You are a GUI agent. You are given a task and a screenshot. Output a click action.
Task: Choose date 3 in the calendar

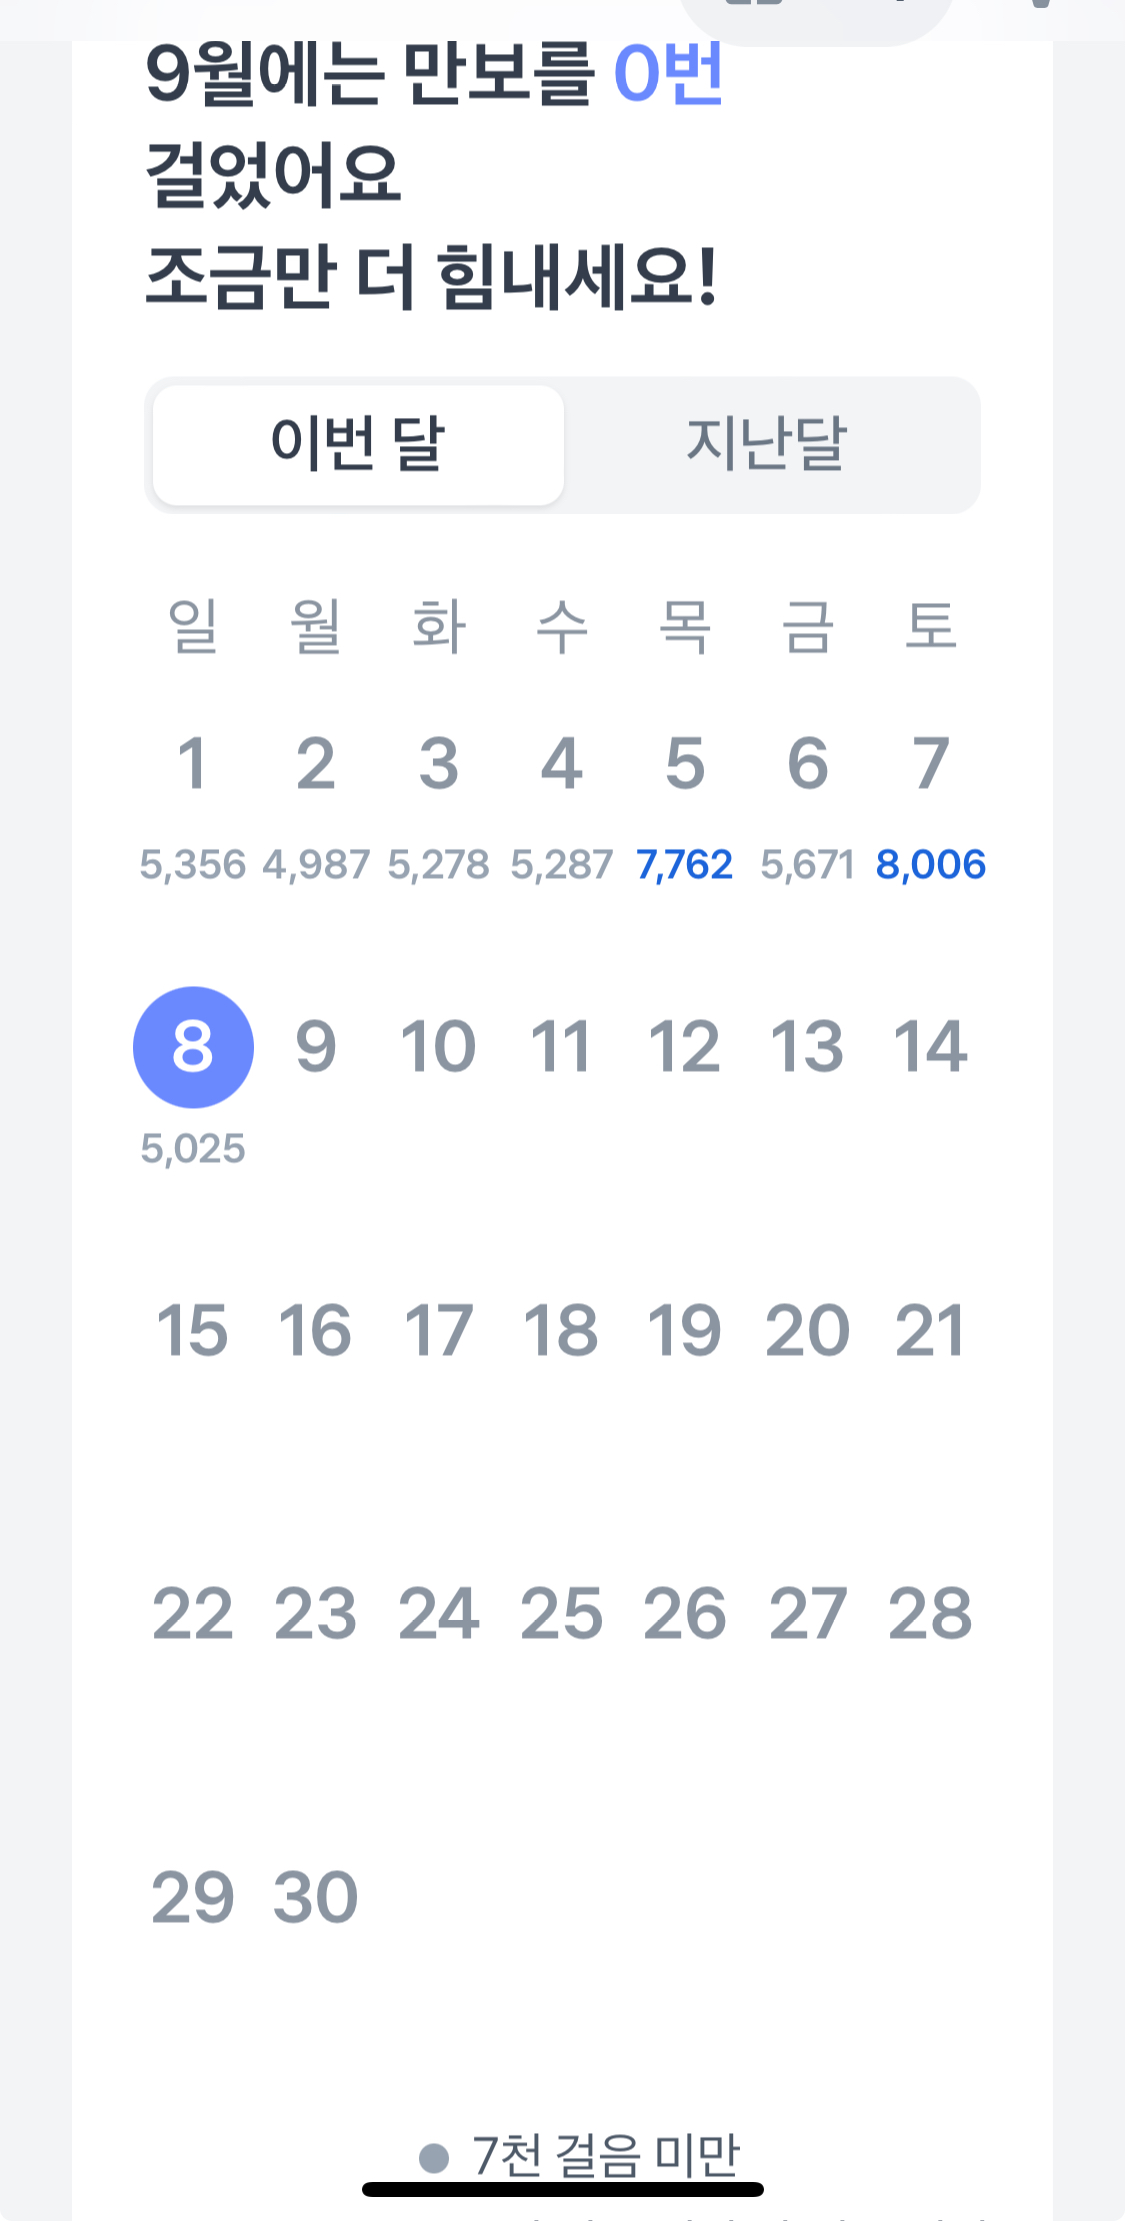coord(438,765)
